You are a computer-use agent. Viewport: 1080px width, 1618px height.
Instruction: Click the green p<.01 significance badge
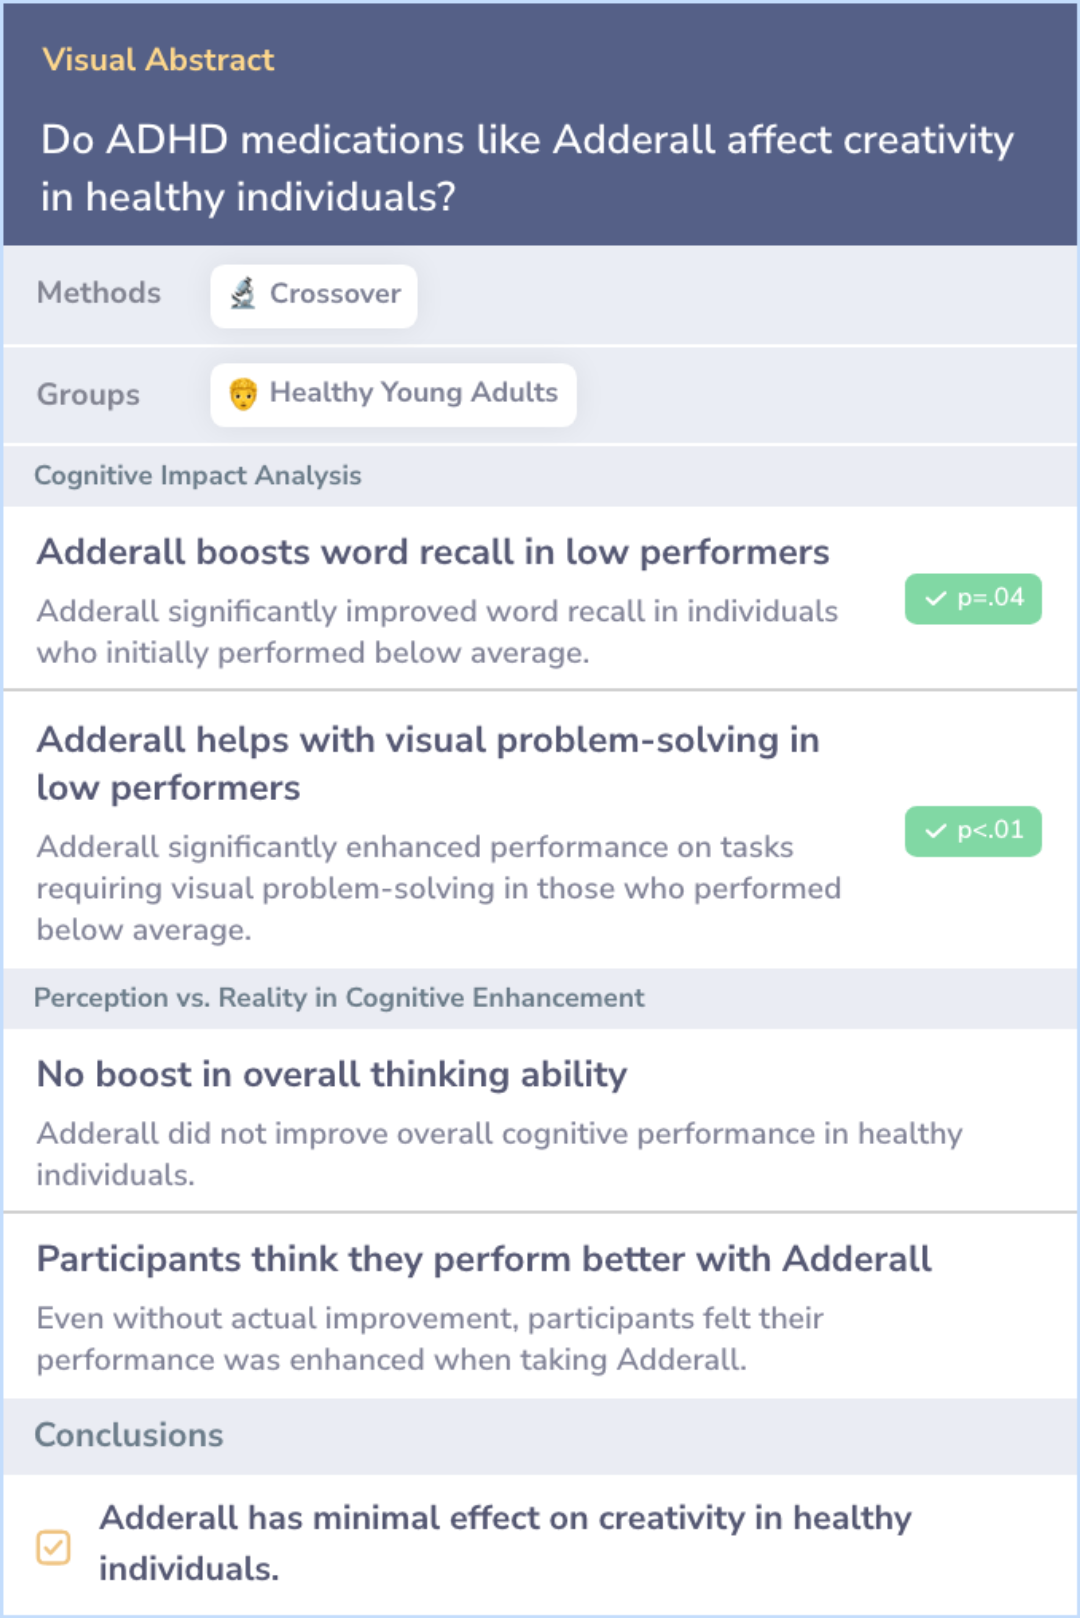(x=973, y=831)
